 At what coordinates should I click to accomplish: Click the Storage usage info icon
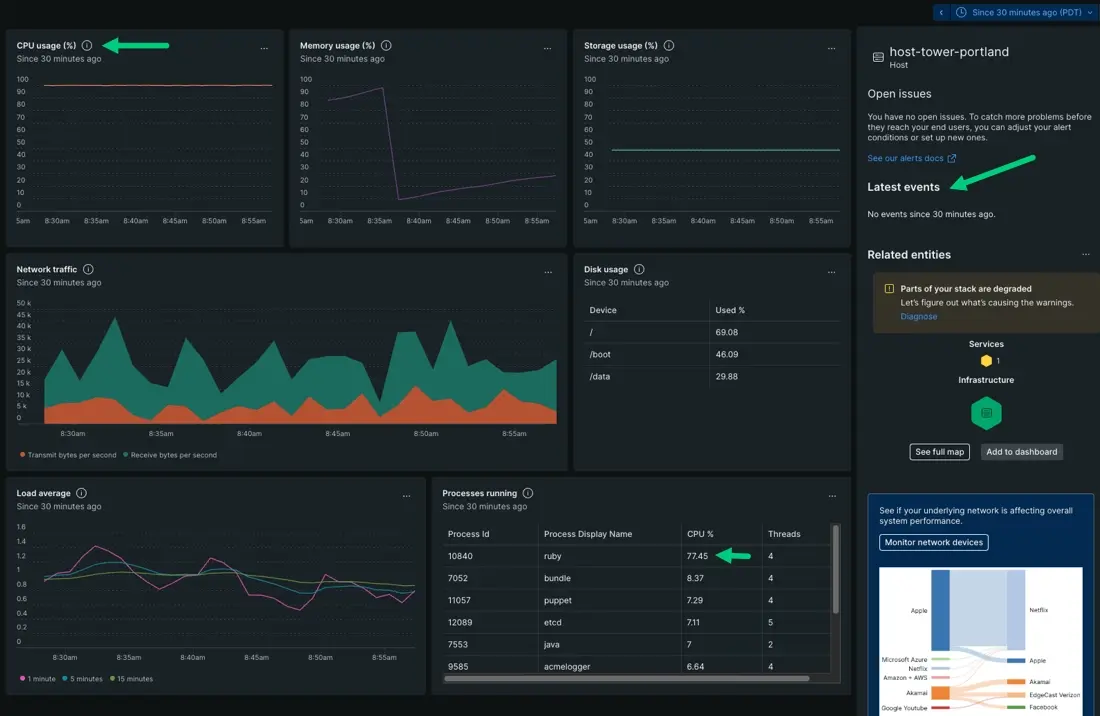tap(669, 46)
